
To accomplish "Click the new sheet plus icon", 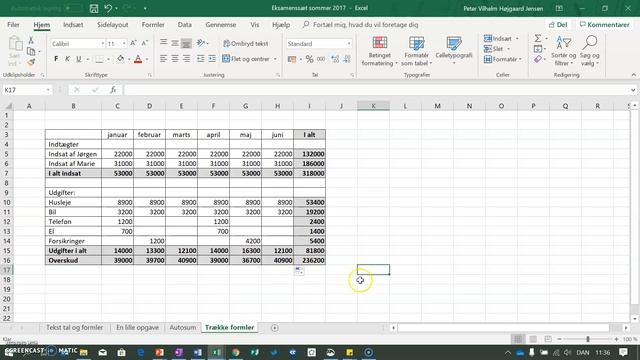I will point(275,328).
